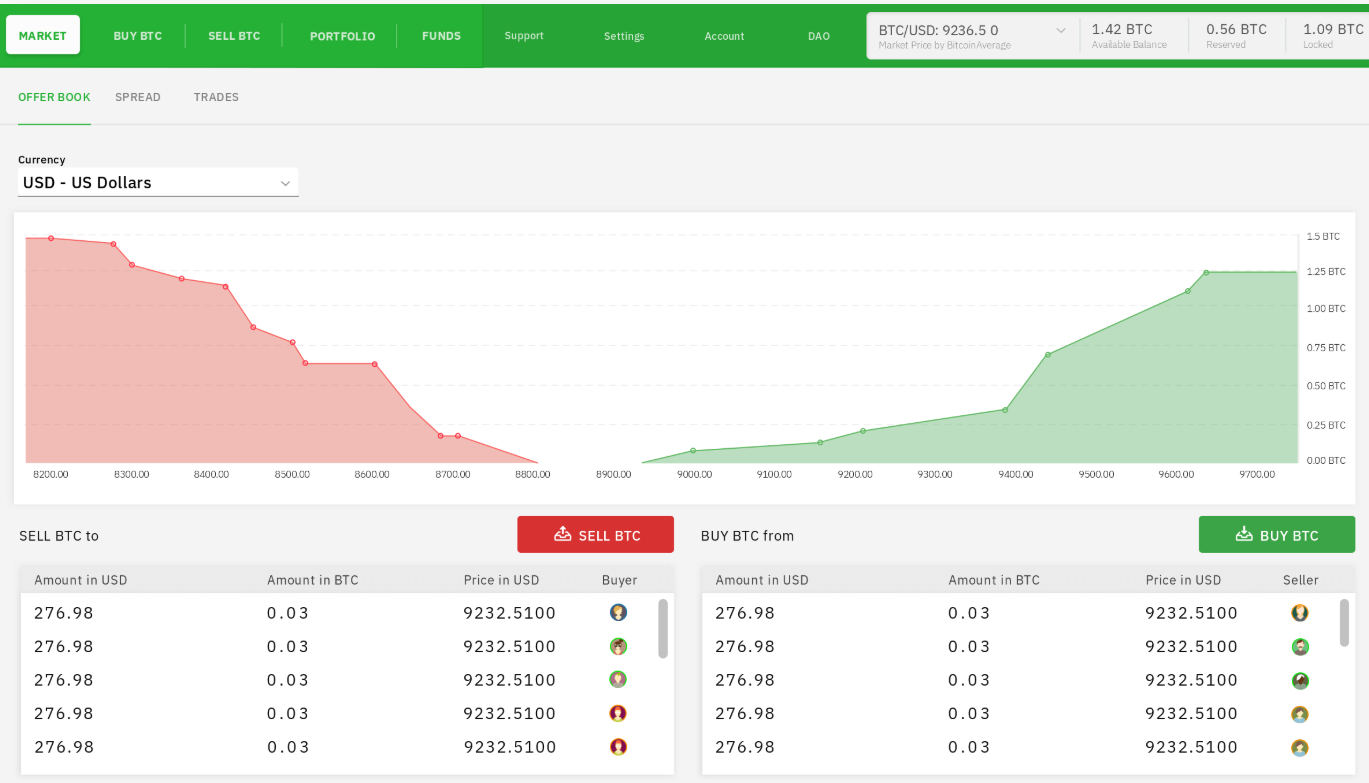Click the BUY BTC from heading
The width and height of the screenshot is (1369, 783).
pos(747,535)
